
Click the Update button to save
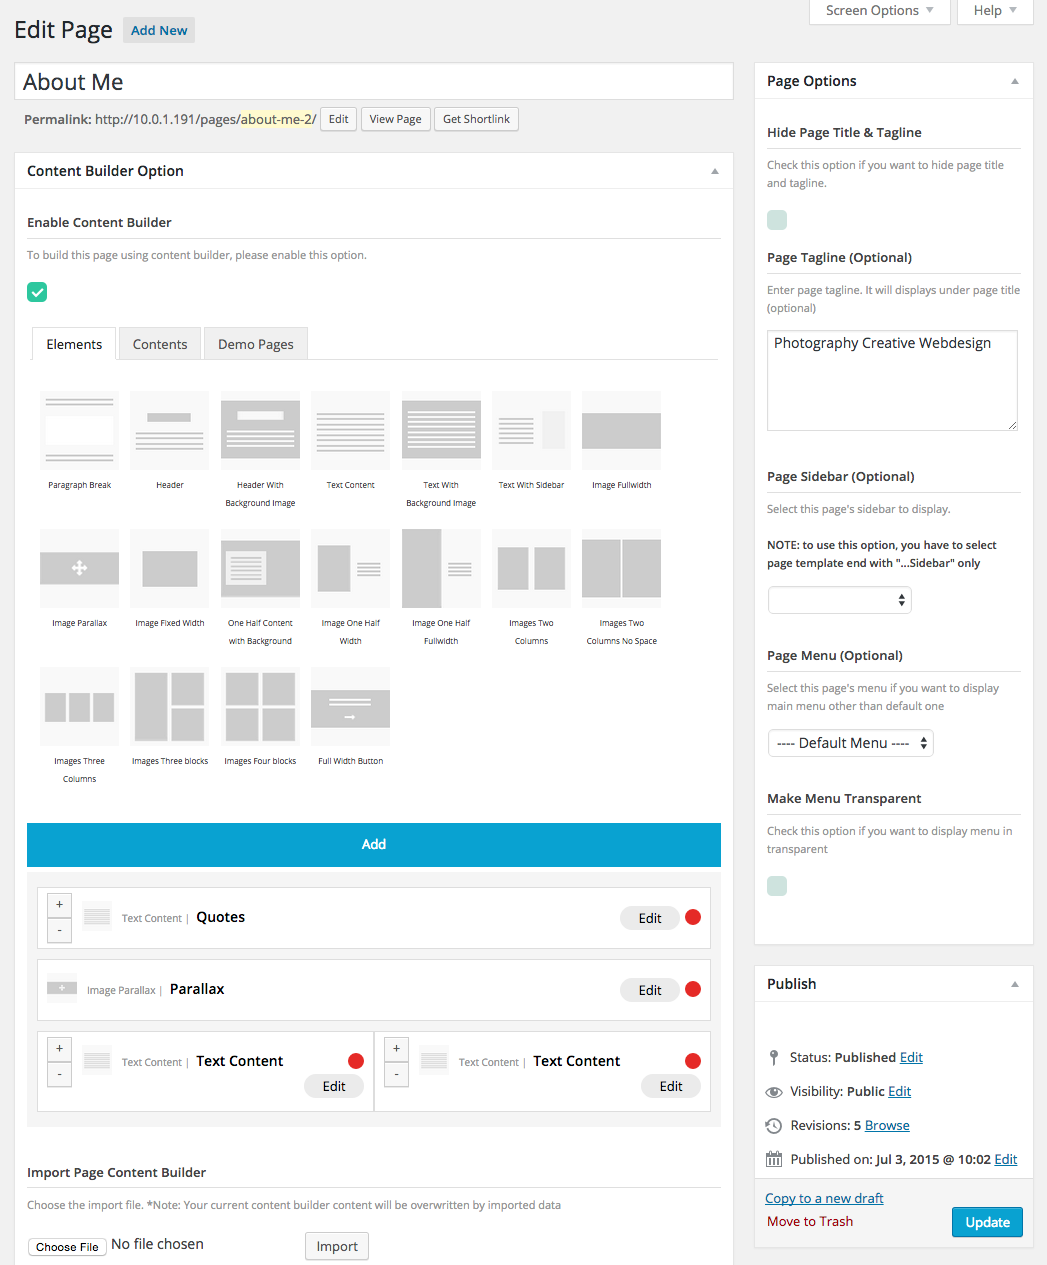[x=987, y=1221]
